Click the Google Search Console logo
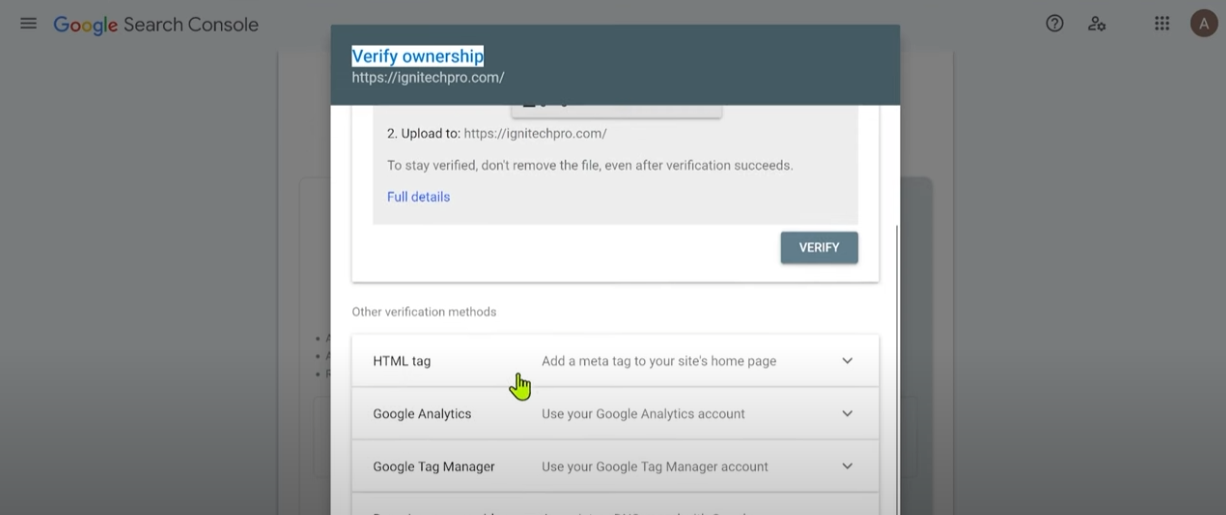Screen dimensions: 1226x515 coord(156,24)
